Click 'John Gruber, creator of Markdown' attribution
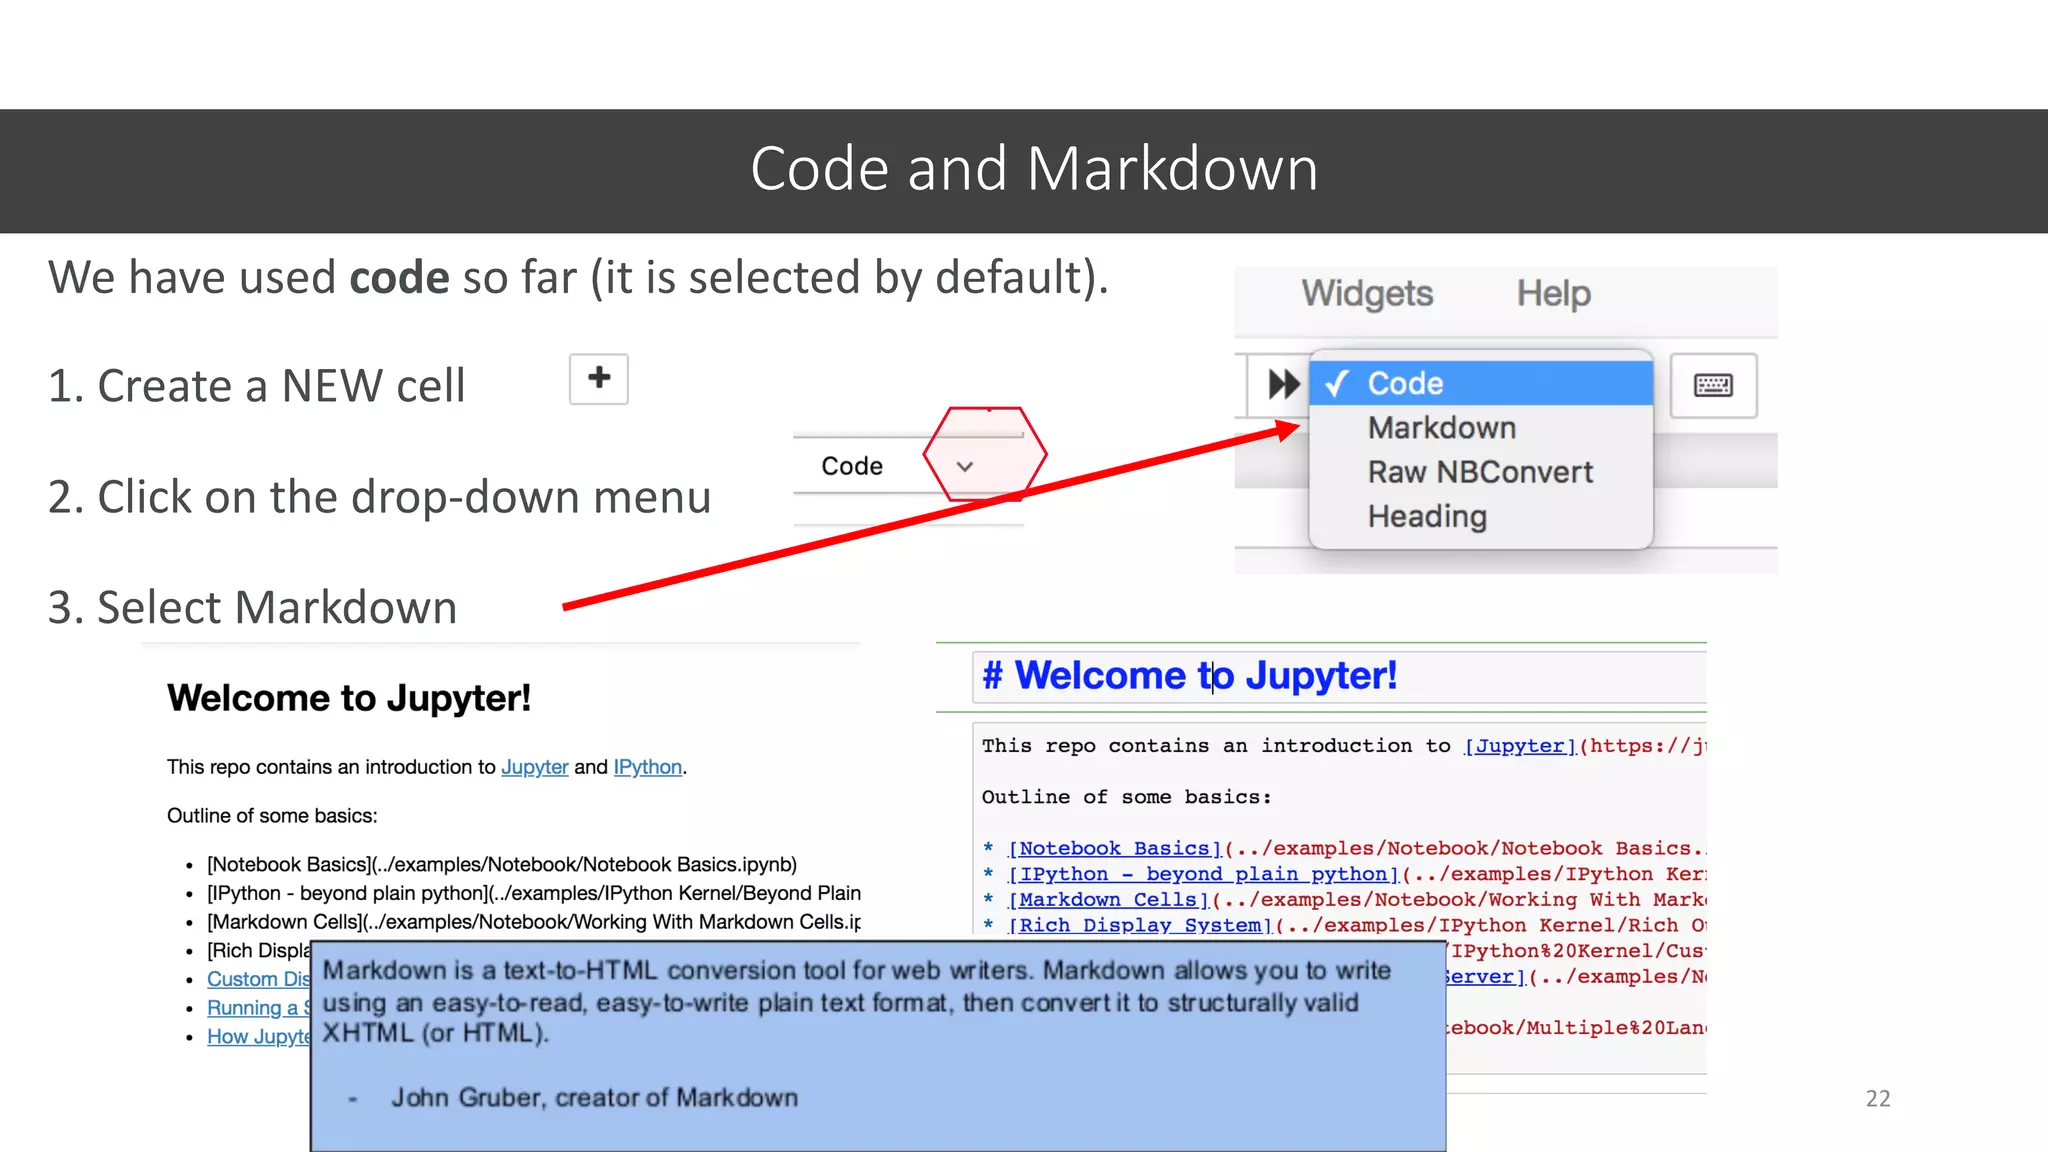The width and height of the screenshot is (2048, 1152). point(594,1098)
